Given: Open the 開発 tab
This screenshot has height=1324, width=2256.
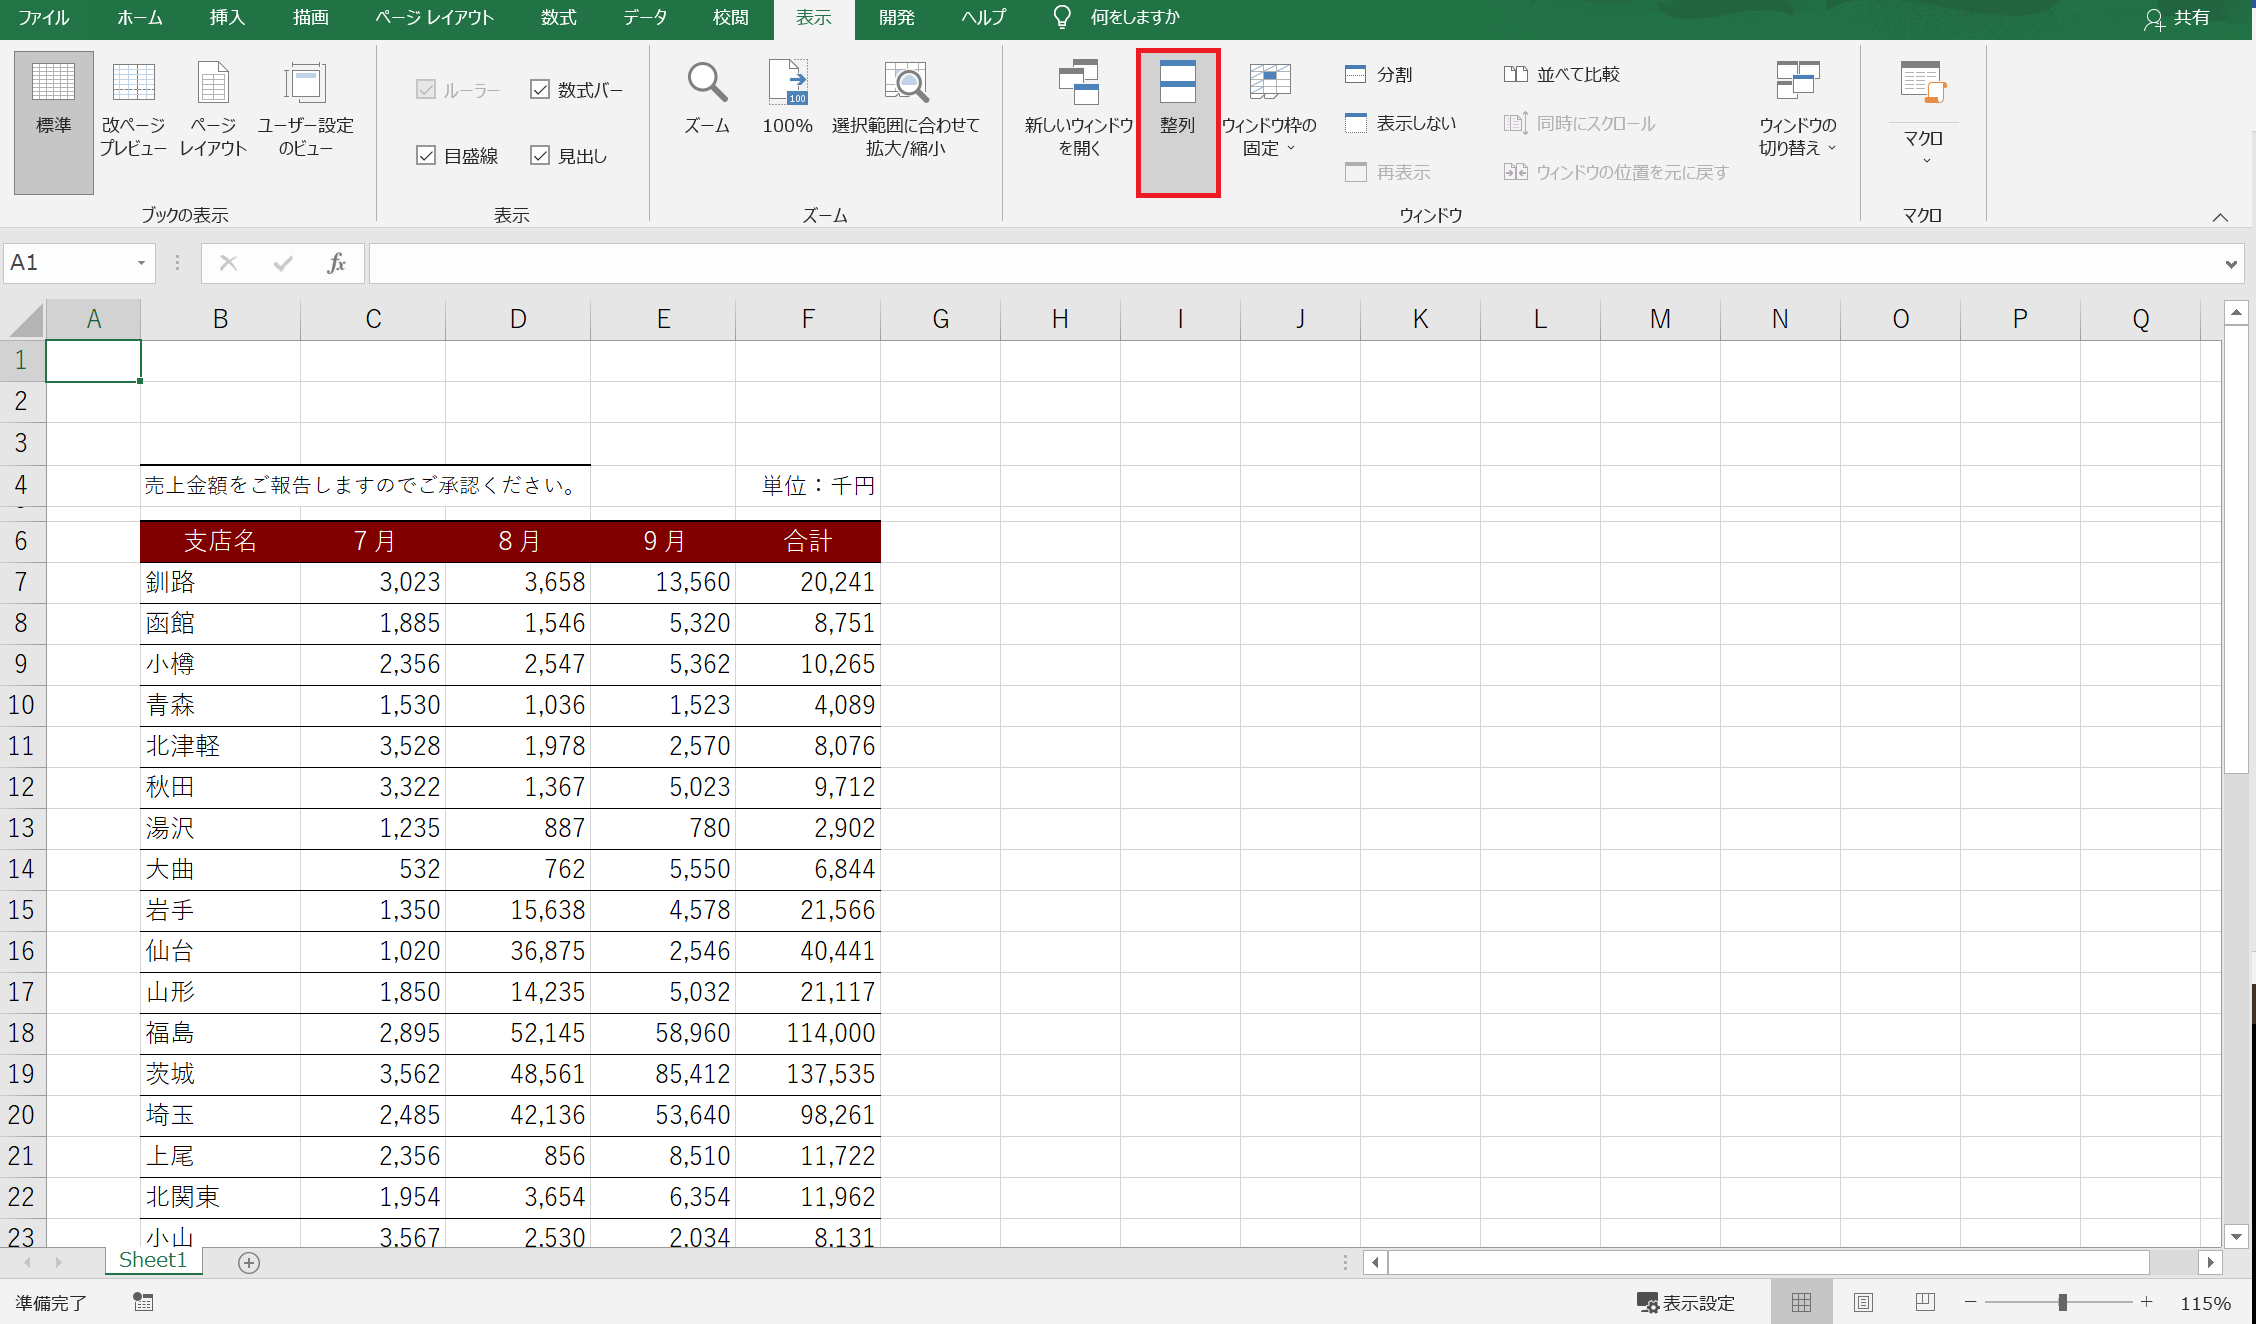Looking at the screenshot, I should point(897,18).
